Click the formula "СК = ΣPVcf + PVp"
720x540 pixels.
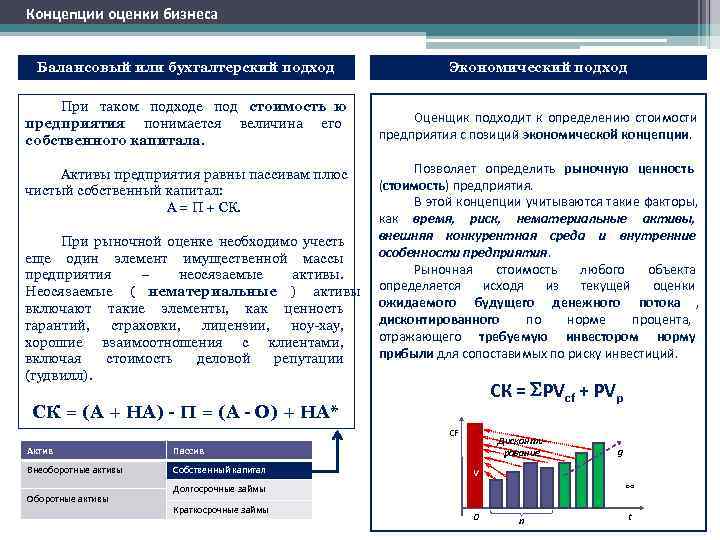[x=557, y=392]
